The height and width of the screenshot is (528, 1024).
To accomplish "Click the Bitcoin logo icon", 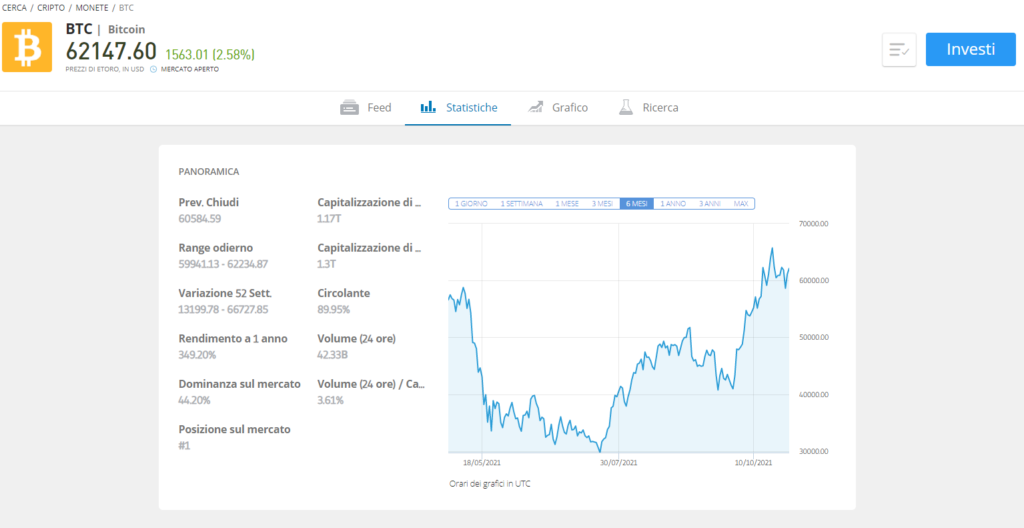I will click(27, 47).
